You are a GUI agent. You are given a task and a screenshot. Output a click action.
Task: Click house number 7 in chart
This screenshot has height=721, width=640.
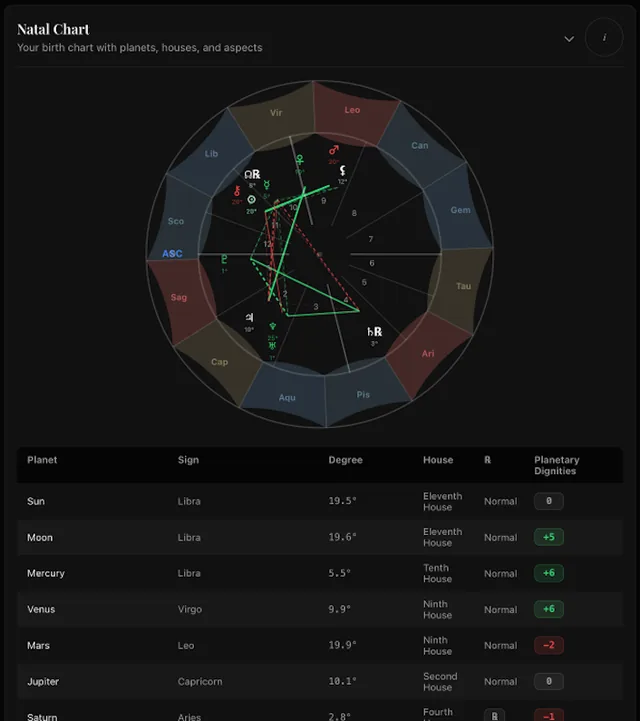[x=371, y=239]
